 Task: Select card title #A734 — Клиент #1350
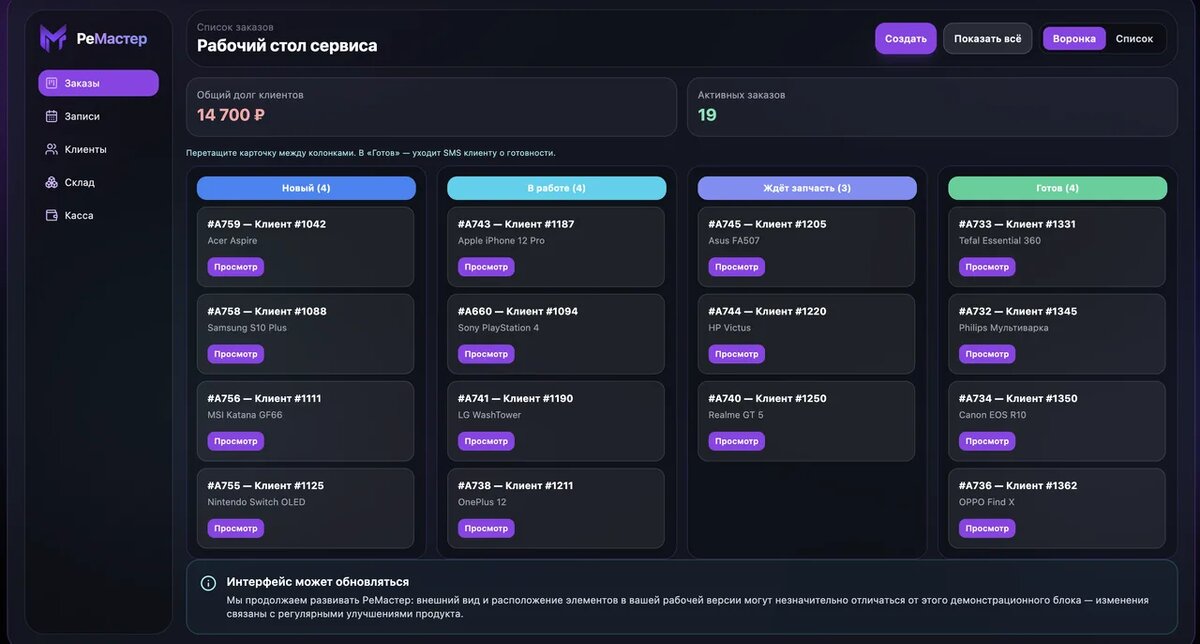coord(1018,398)
